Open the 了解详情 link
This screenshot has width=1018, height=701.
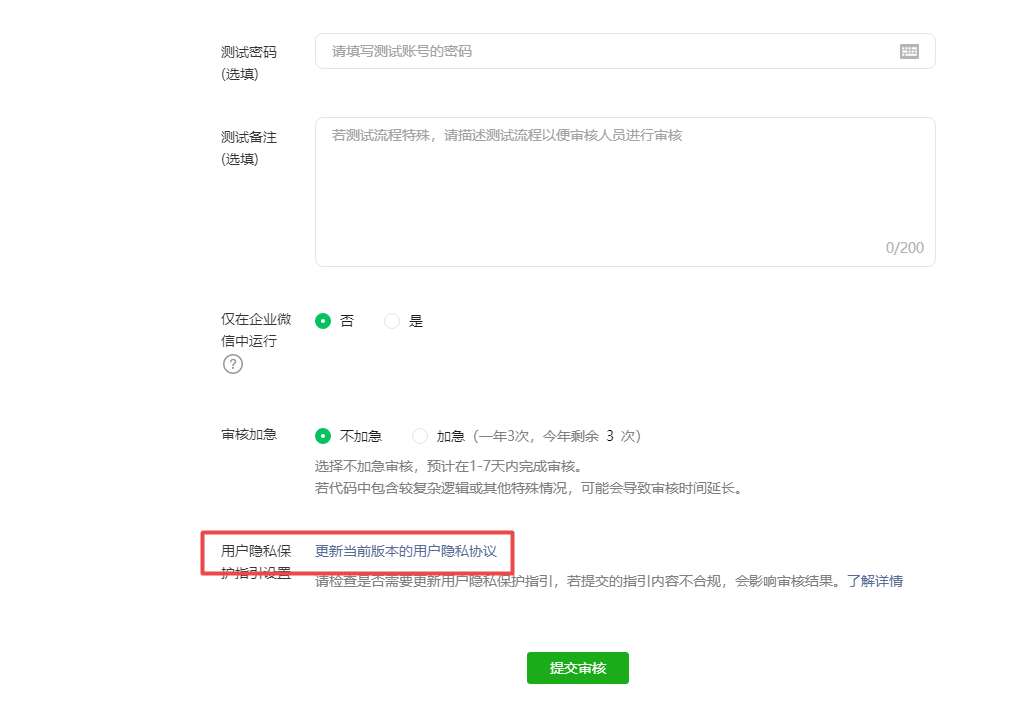tap(875, 581)
